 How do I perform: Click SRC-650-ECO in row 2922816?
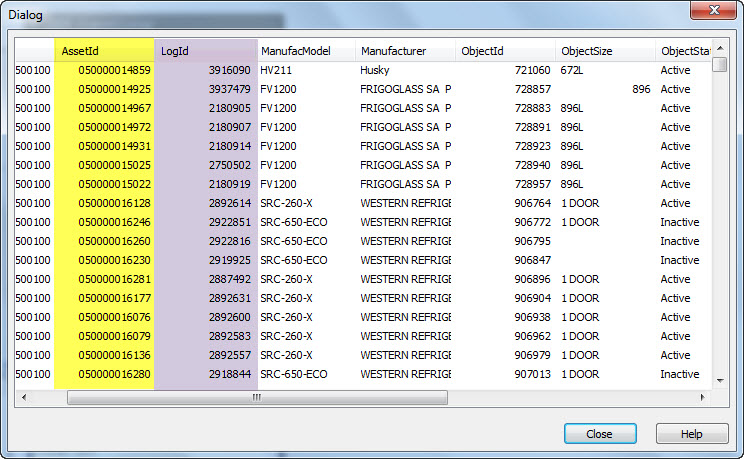pyautogui.click(x=294, y=241)
